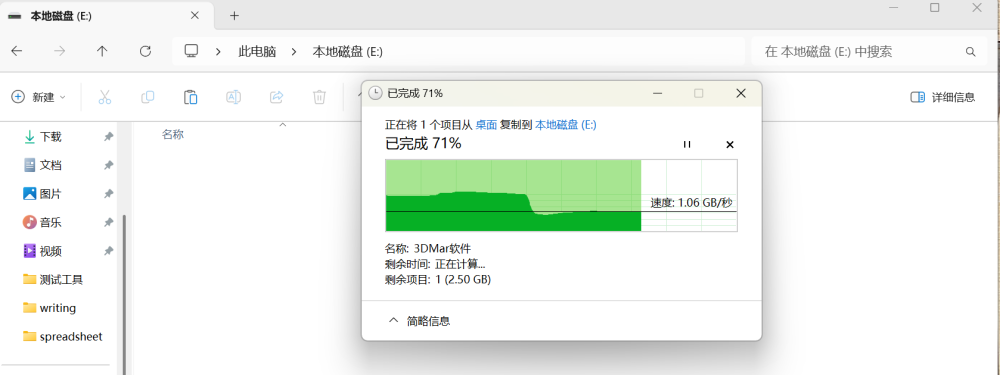Viewport: 1000px width, 375px height.
Task: Click the 名称 column header
Action: [x=173, y=135]
